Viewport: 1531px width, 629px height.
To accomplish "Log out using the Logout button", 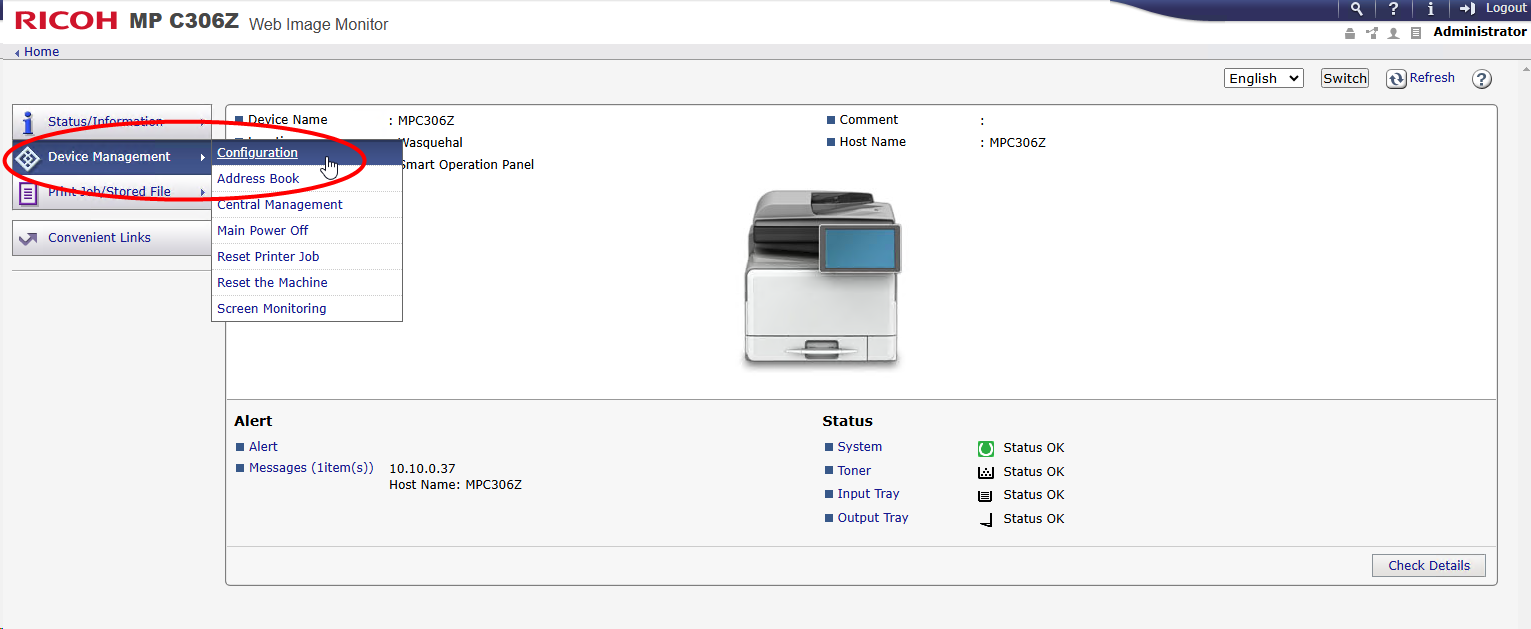I will tap(1493, 8).
